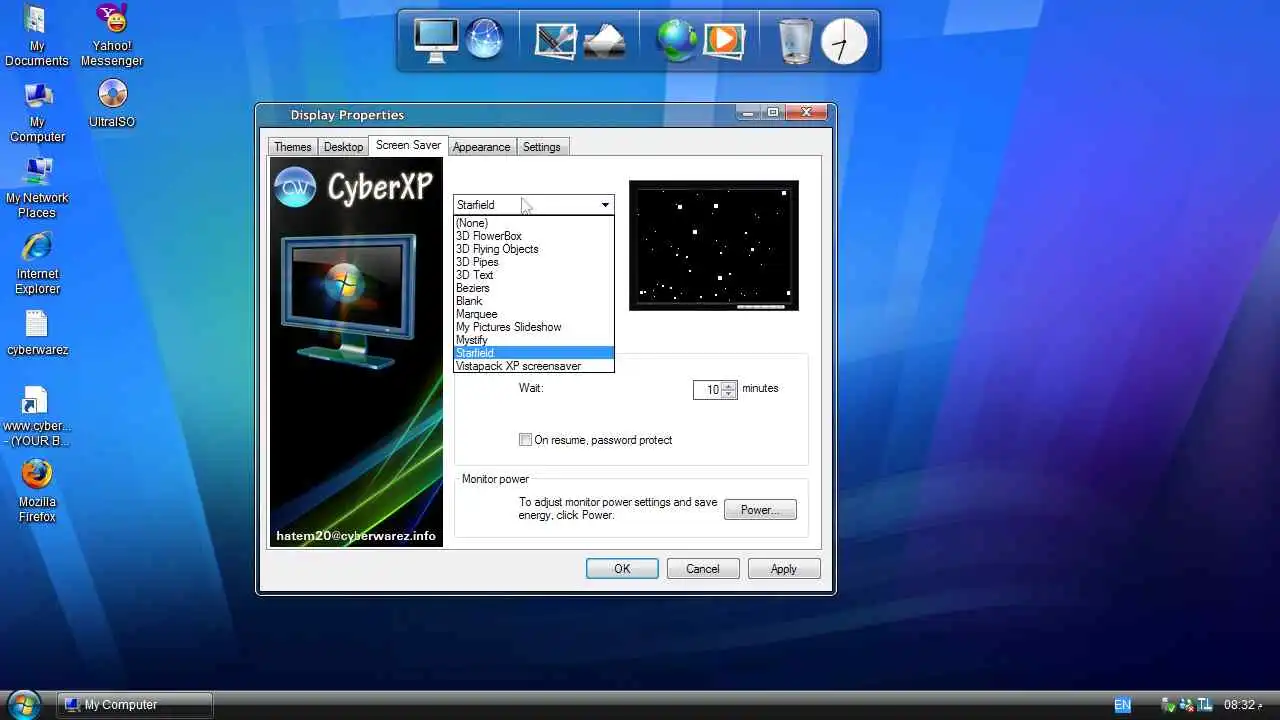
Task: Switch to the Desktop tab
Action: tap(343, 147)
